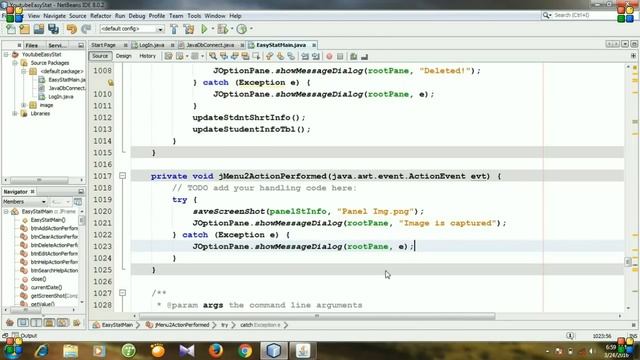
Task: Switch to the History view button
Action: click(147, 56)
